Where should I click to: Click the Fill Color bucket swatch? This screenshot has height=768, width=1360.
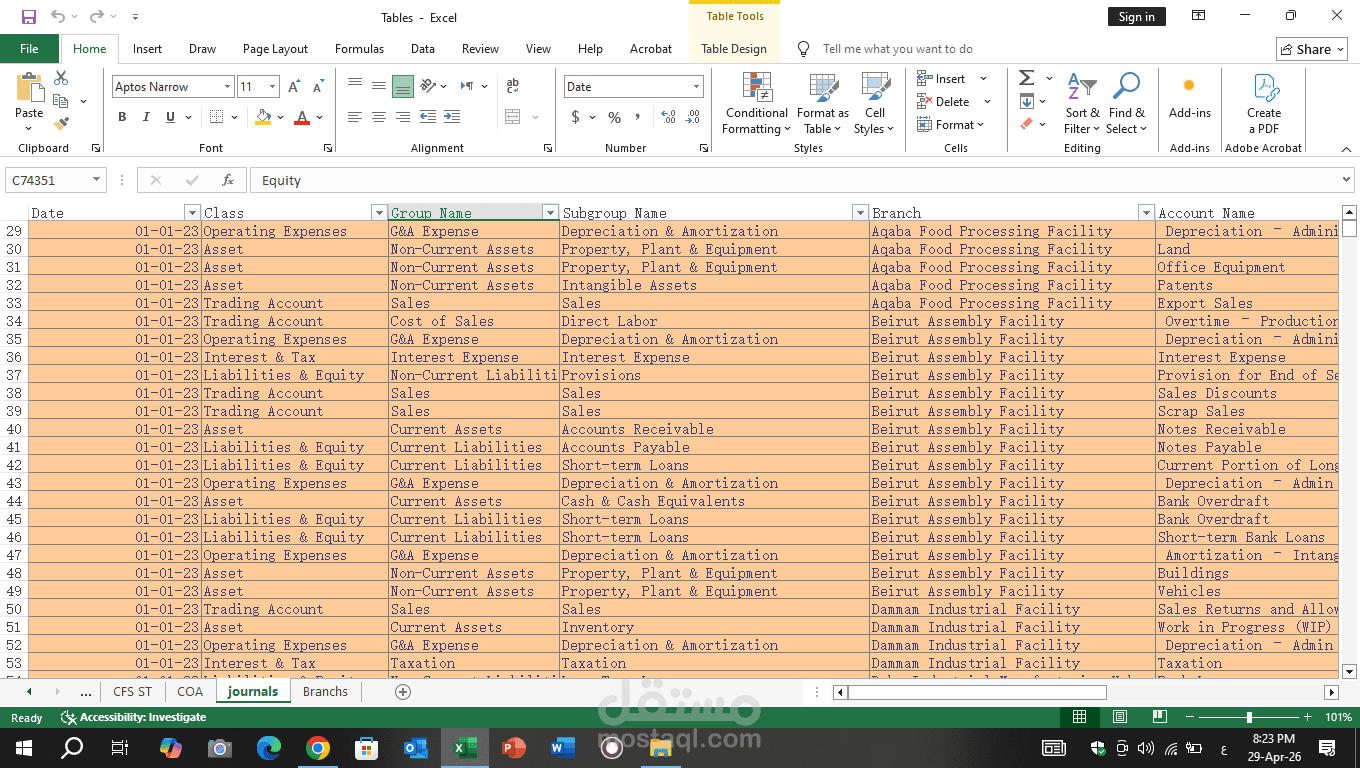coord(263,117)
